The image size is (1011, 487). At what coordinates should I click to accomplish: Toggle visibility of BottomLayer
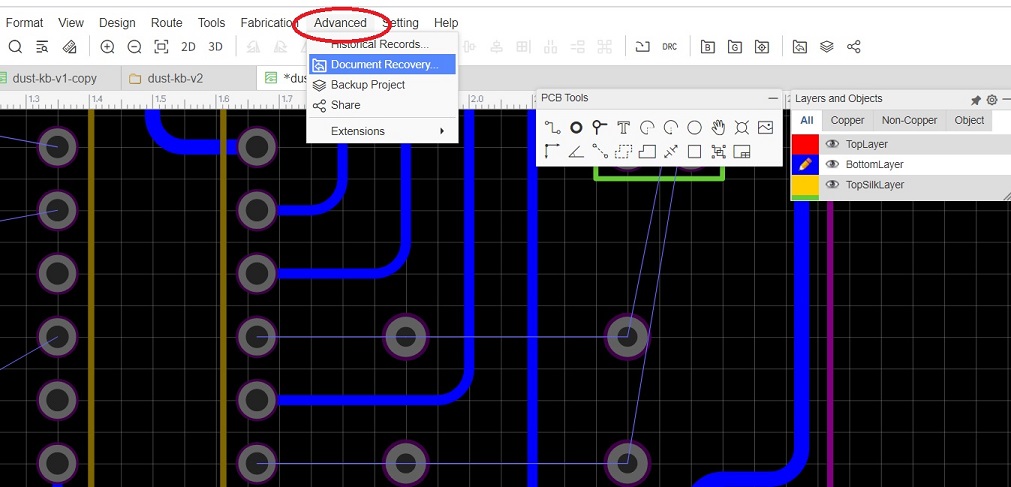832,164
